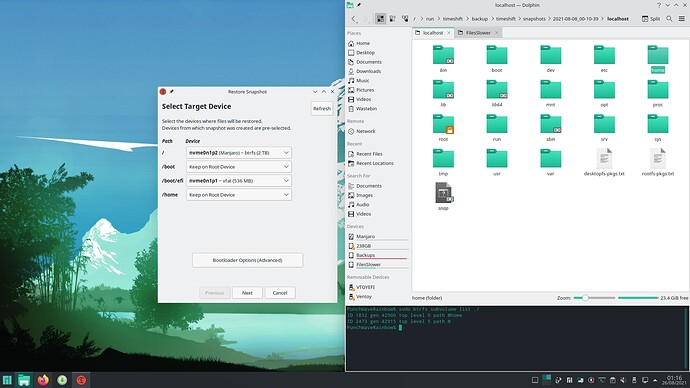Image resolution: width=690 pixels, height=388 pixels.
Task: Close the localhost tab
Action: 449,33
